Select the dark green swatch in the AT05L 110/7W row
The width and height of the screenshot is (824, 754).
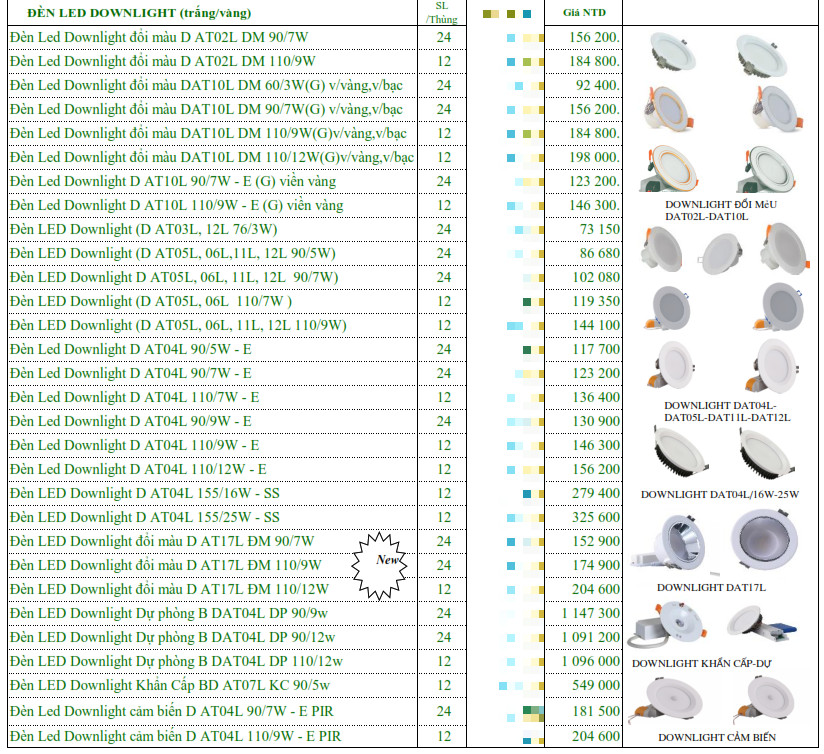(x=527, y=301)
